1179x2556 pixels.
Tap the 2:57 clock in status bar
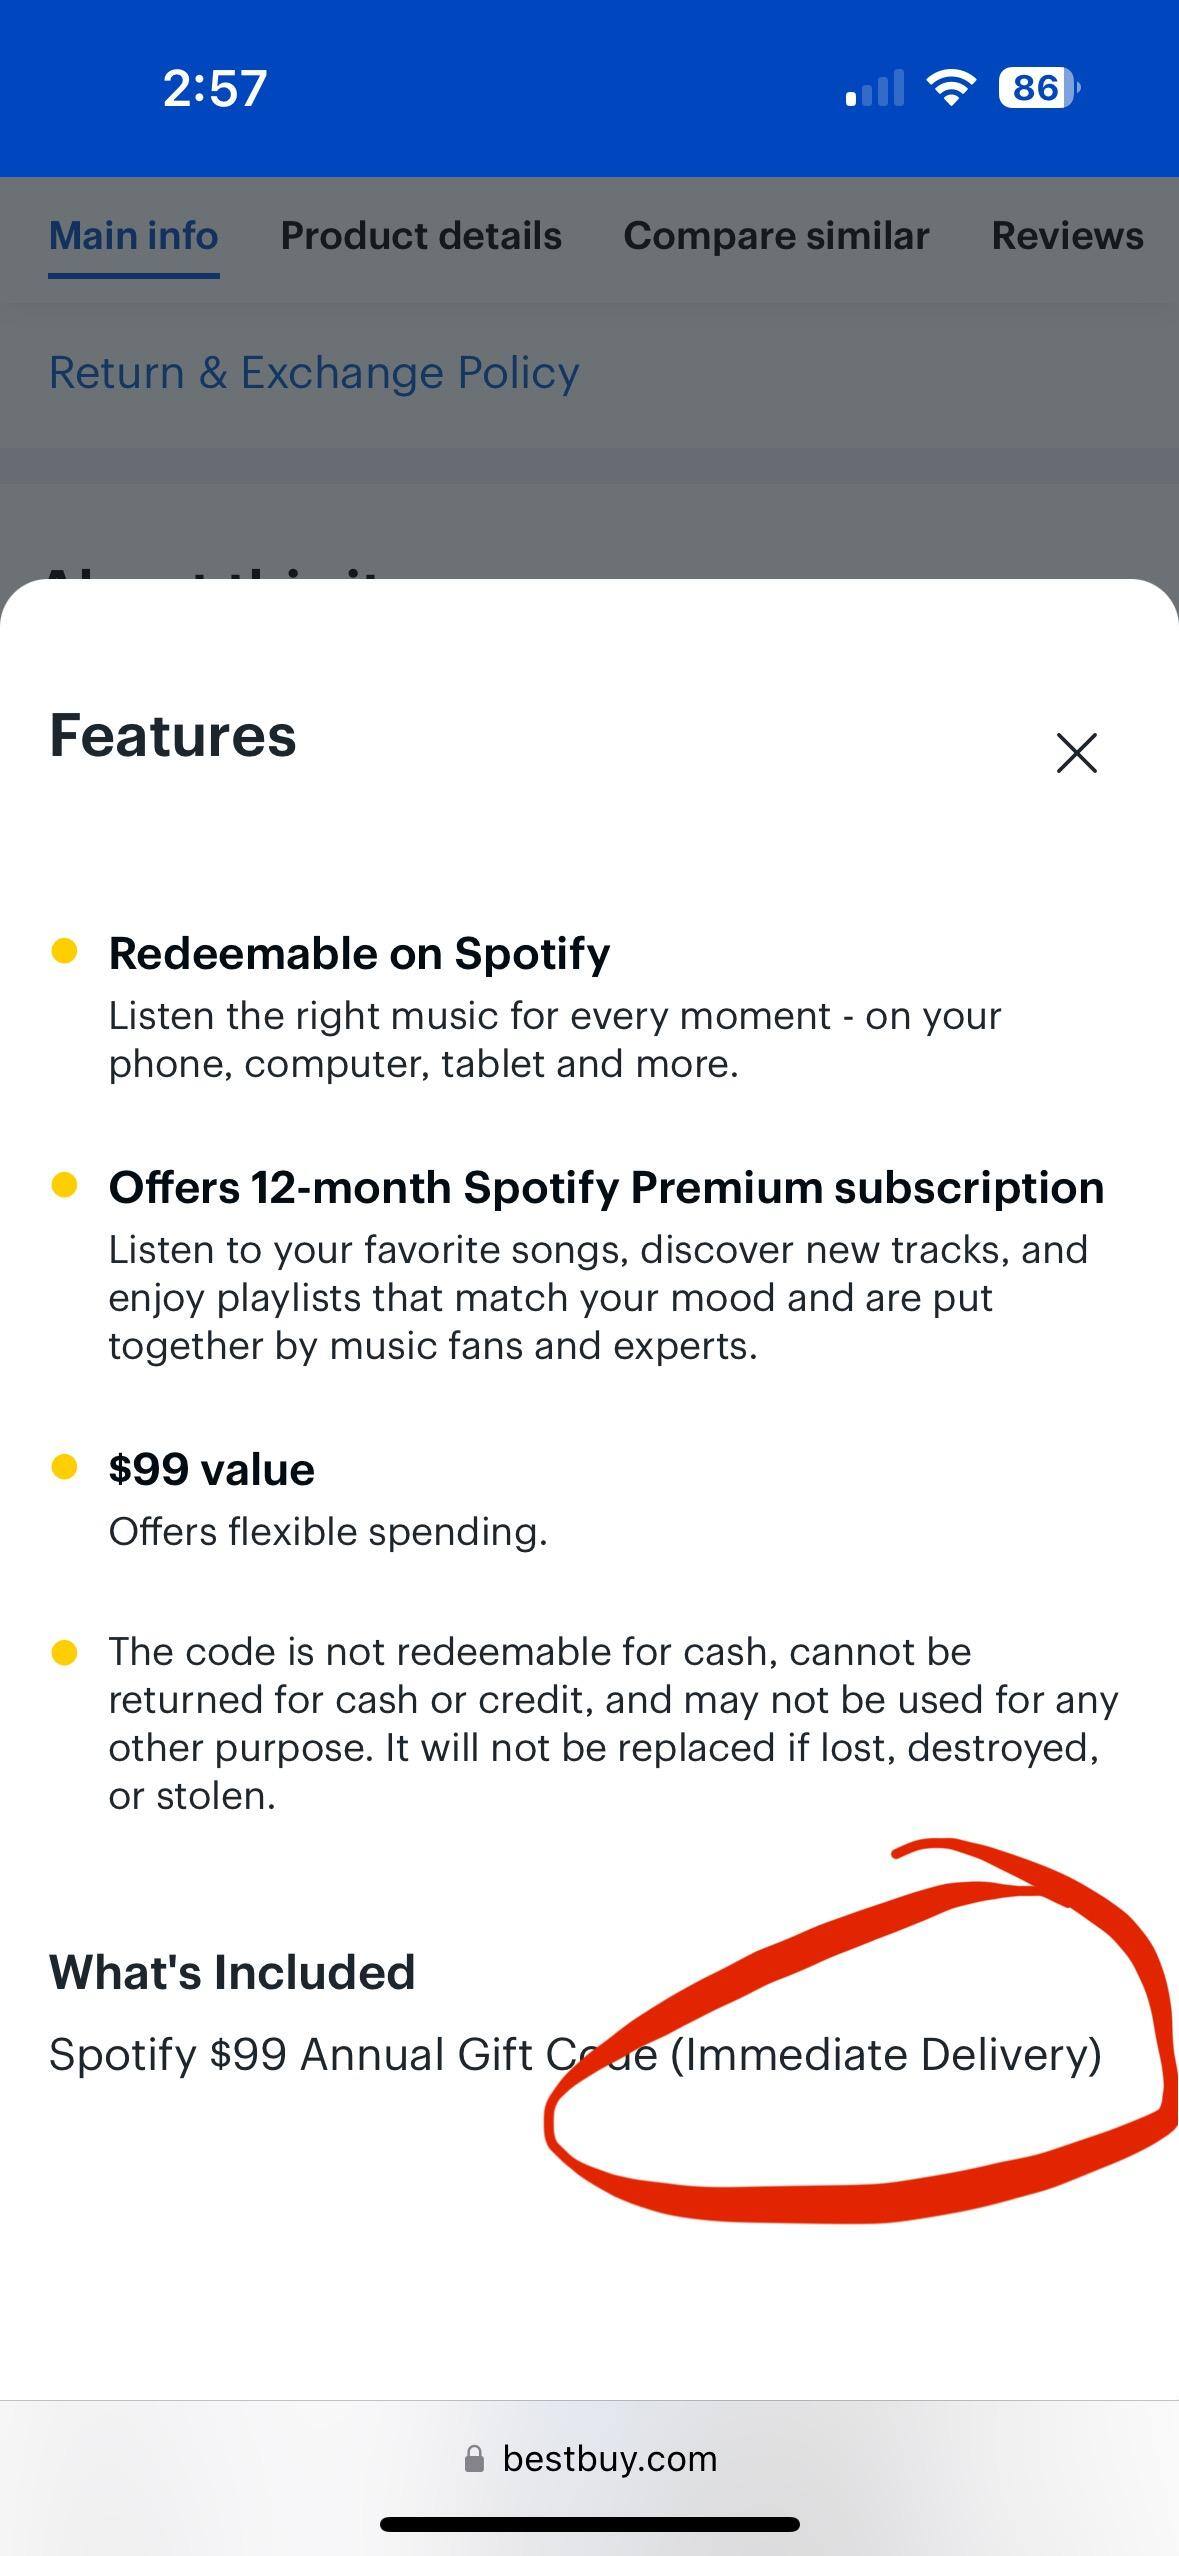click(215, 88)
